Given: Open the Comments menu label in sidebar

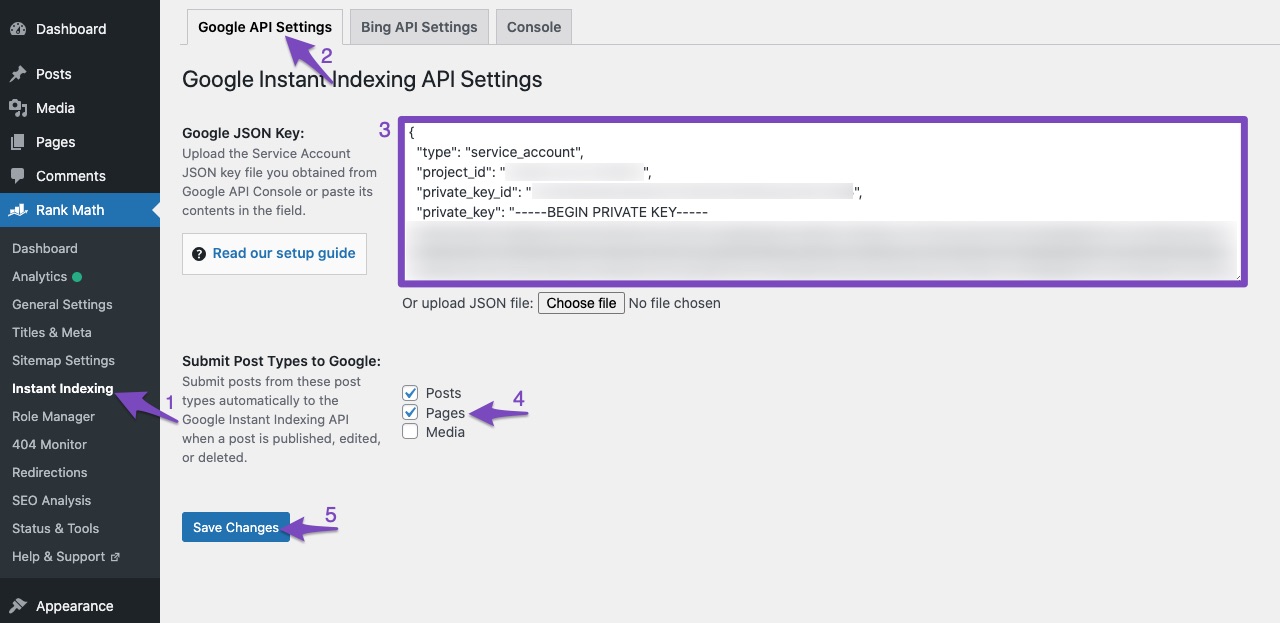Looking at the screenshot, I should 71,176.
